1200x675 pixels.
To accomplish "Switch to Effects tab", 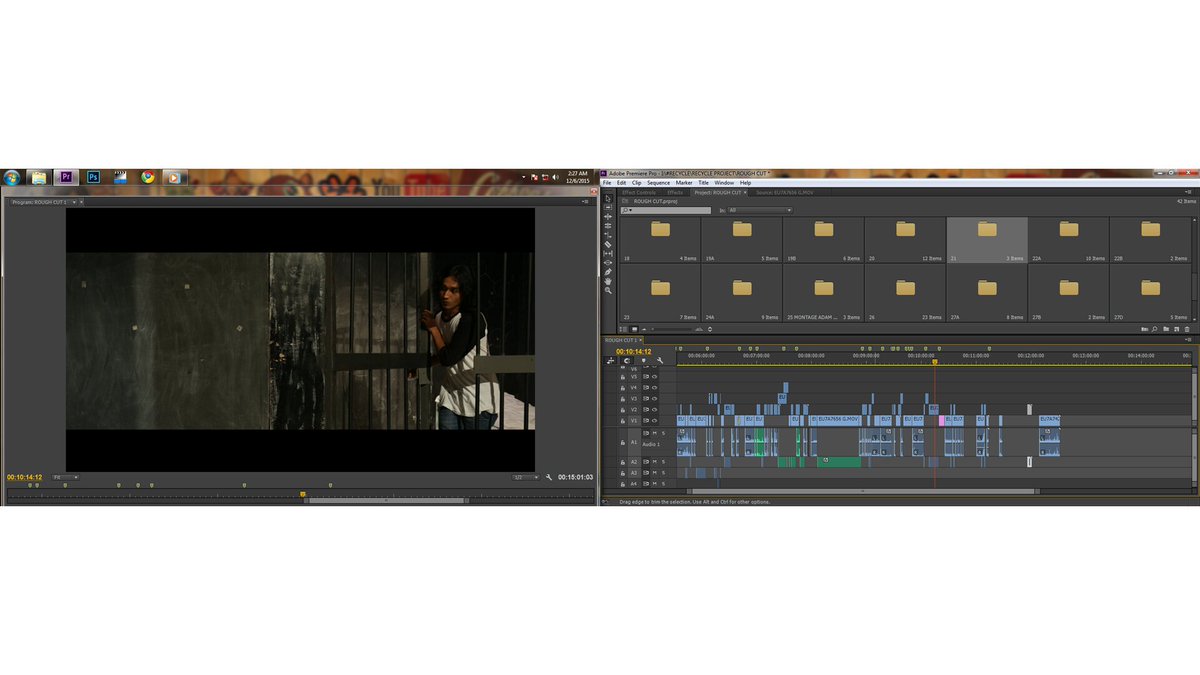I will [x=675, y=192].
